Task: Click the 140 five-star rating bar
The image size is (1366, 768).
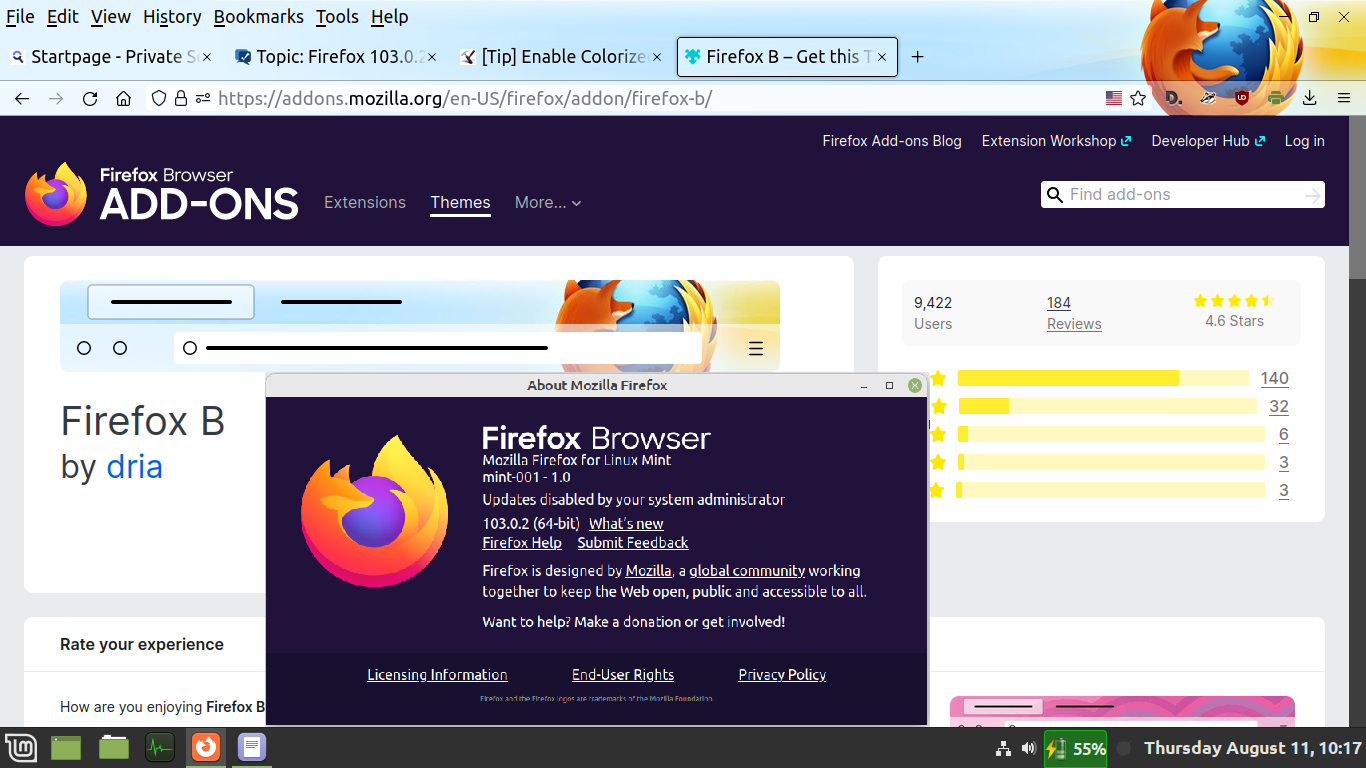Action: (1103, 378)
